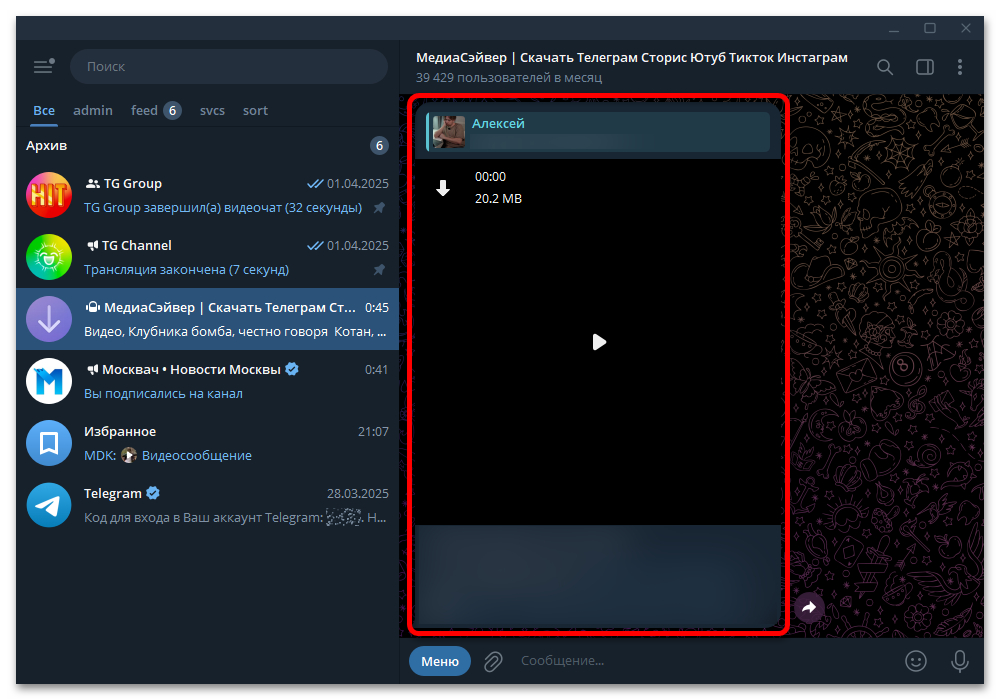Viewport: 1000px width, 700px height.
Task: Switch to the admin folder tab
Action: point(93,110)
